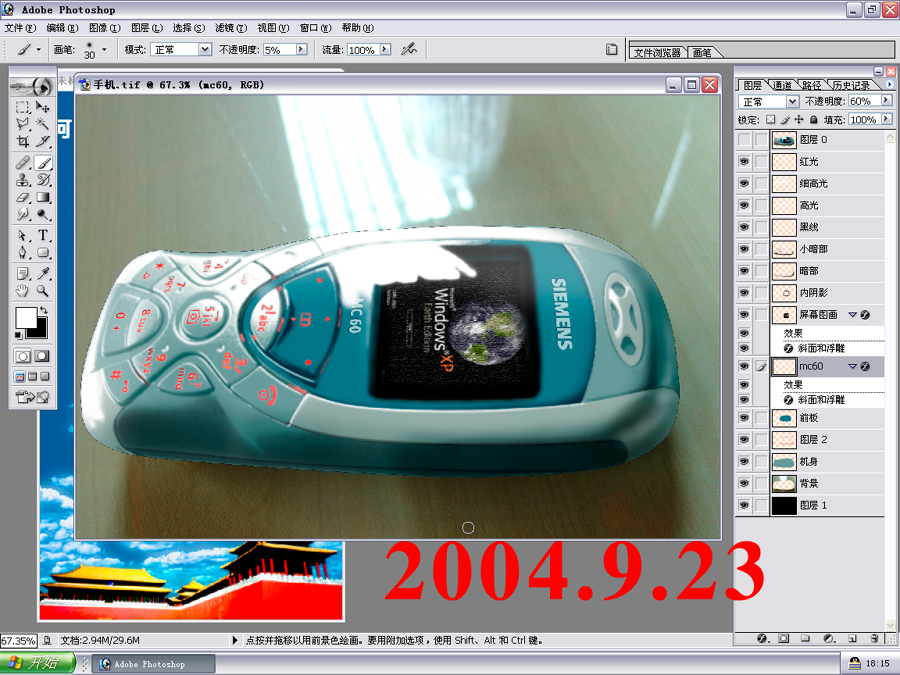Click the tool preset picker button
The height and width of the screenshot is (675, 900).
(29, 50)
